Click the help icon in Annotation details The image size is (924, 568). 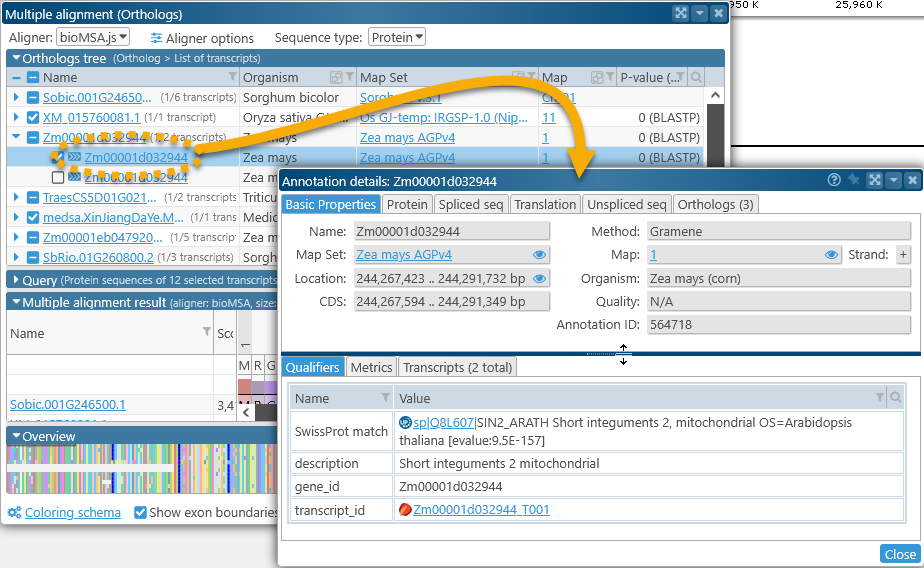click(834, 180)
